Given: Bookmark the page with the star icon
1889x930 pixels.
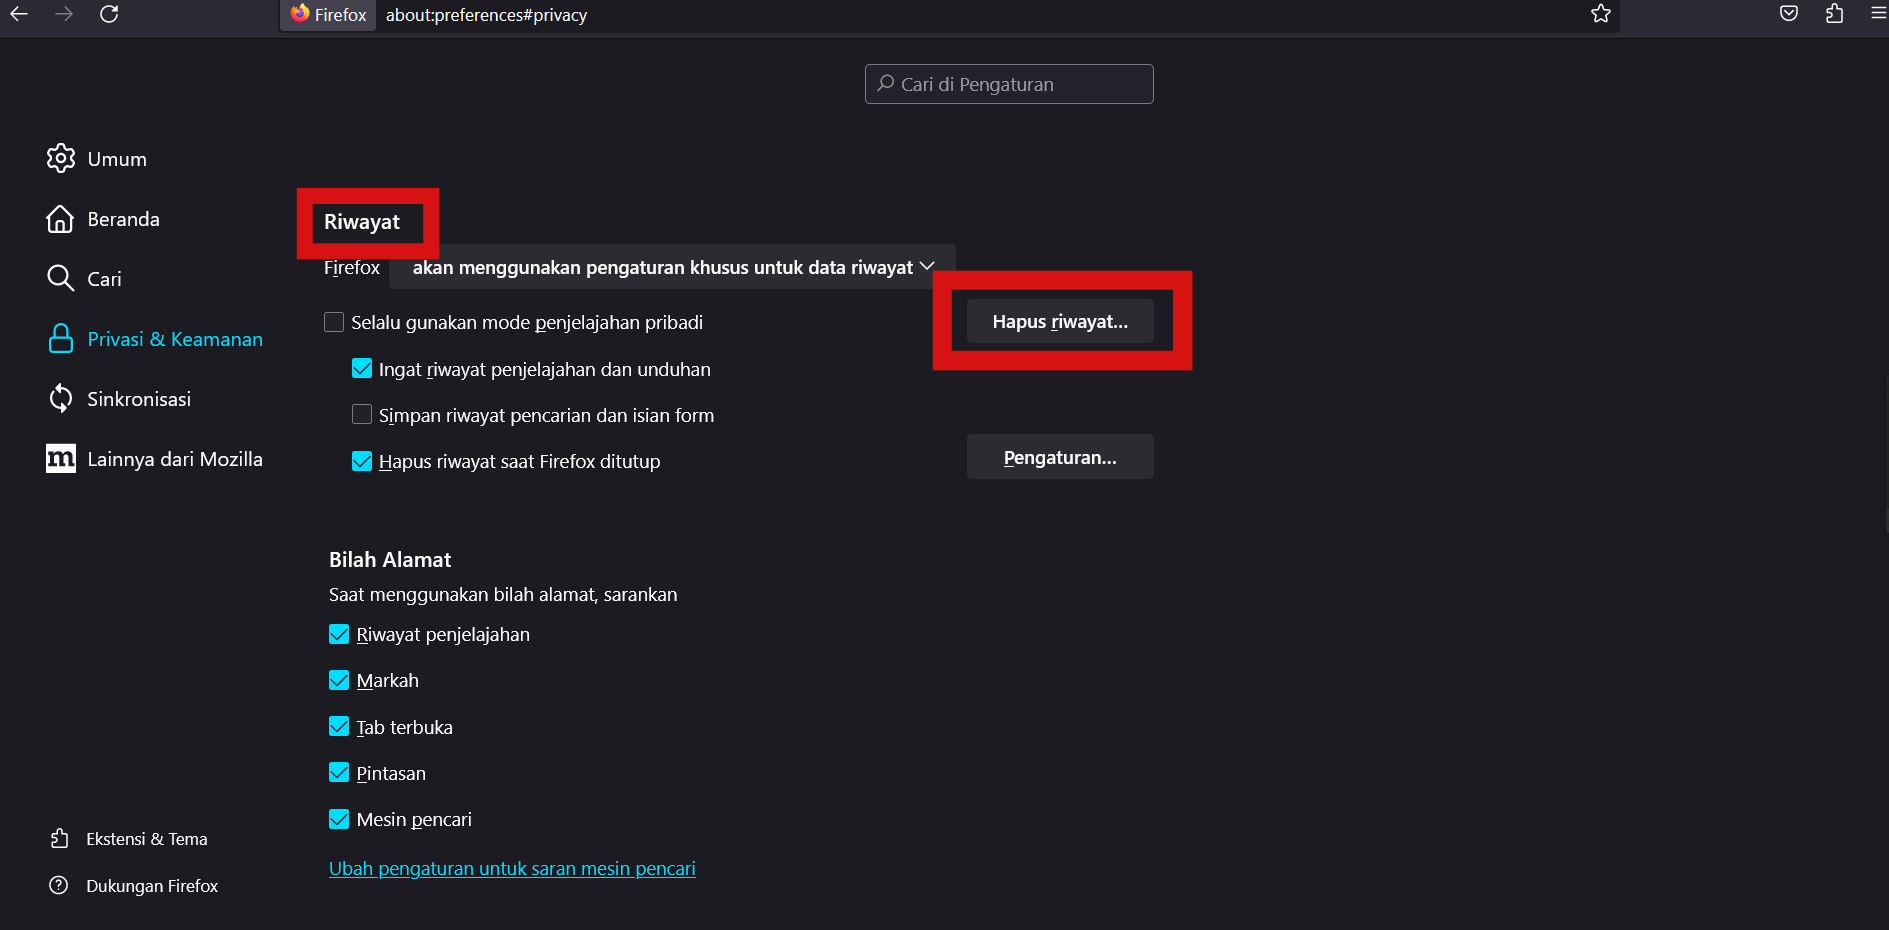Looking at the screenshot, I should pos(1600,15).
